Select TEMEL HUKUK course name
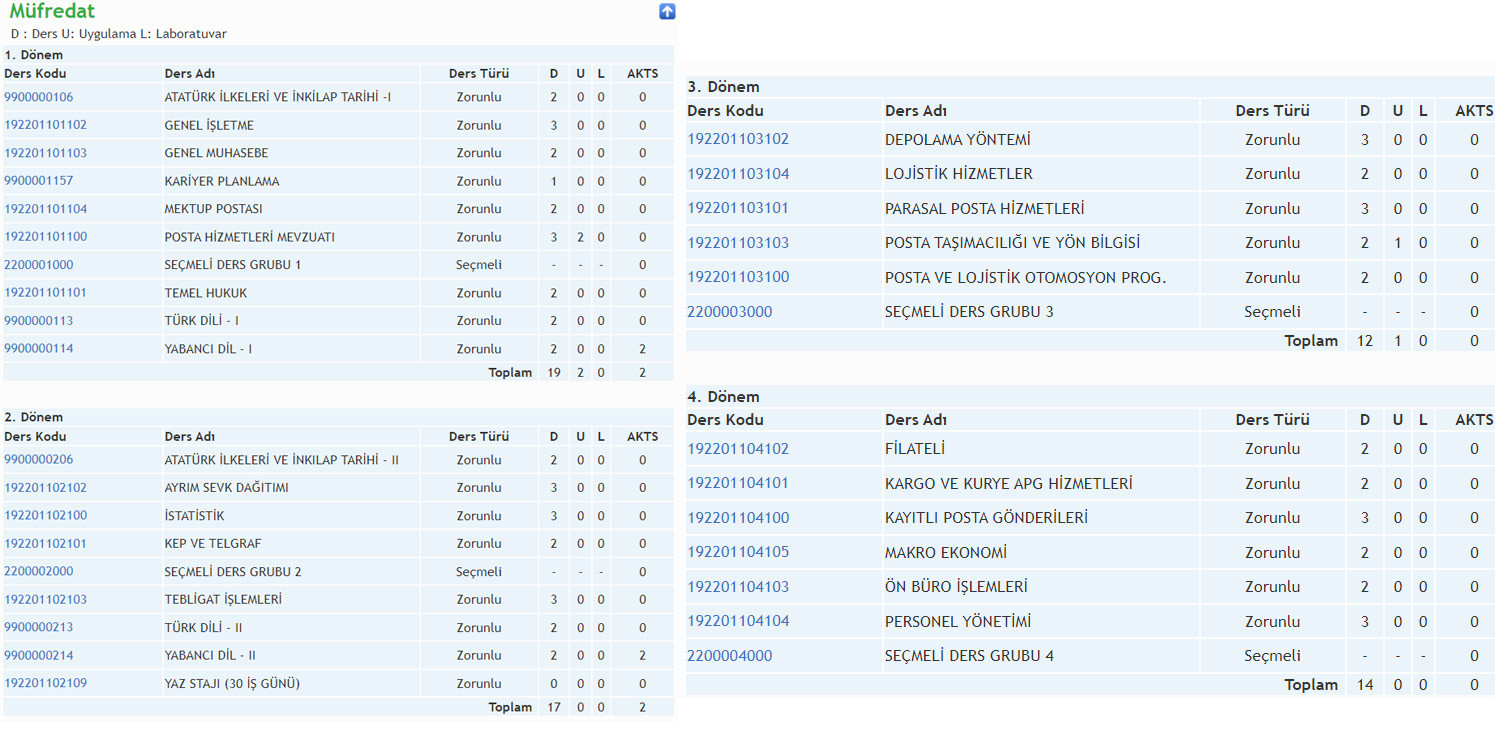Image resolution: width=1495 pixels, height=747 pixels. pyautogui.click(x=206, y=293)
